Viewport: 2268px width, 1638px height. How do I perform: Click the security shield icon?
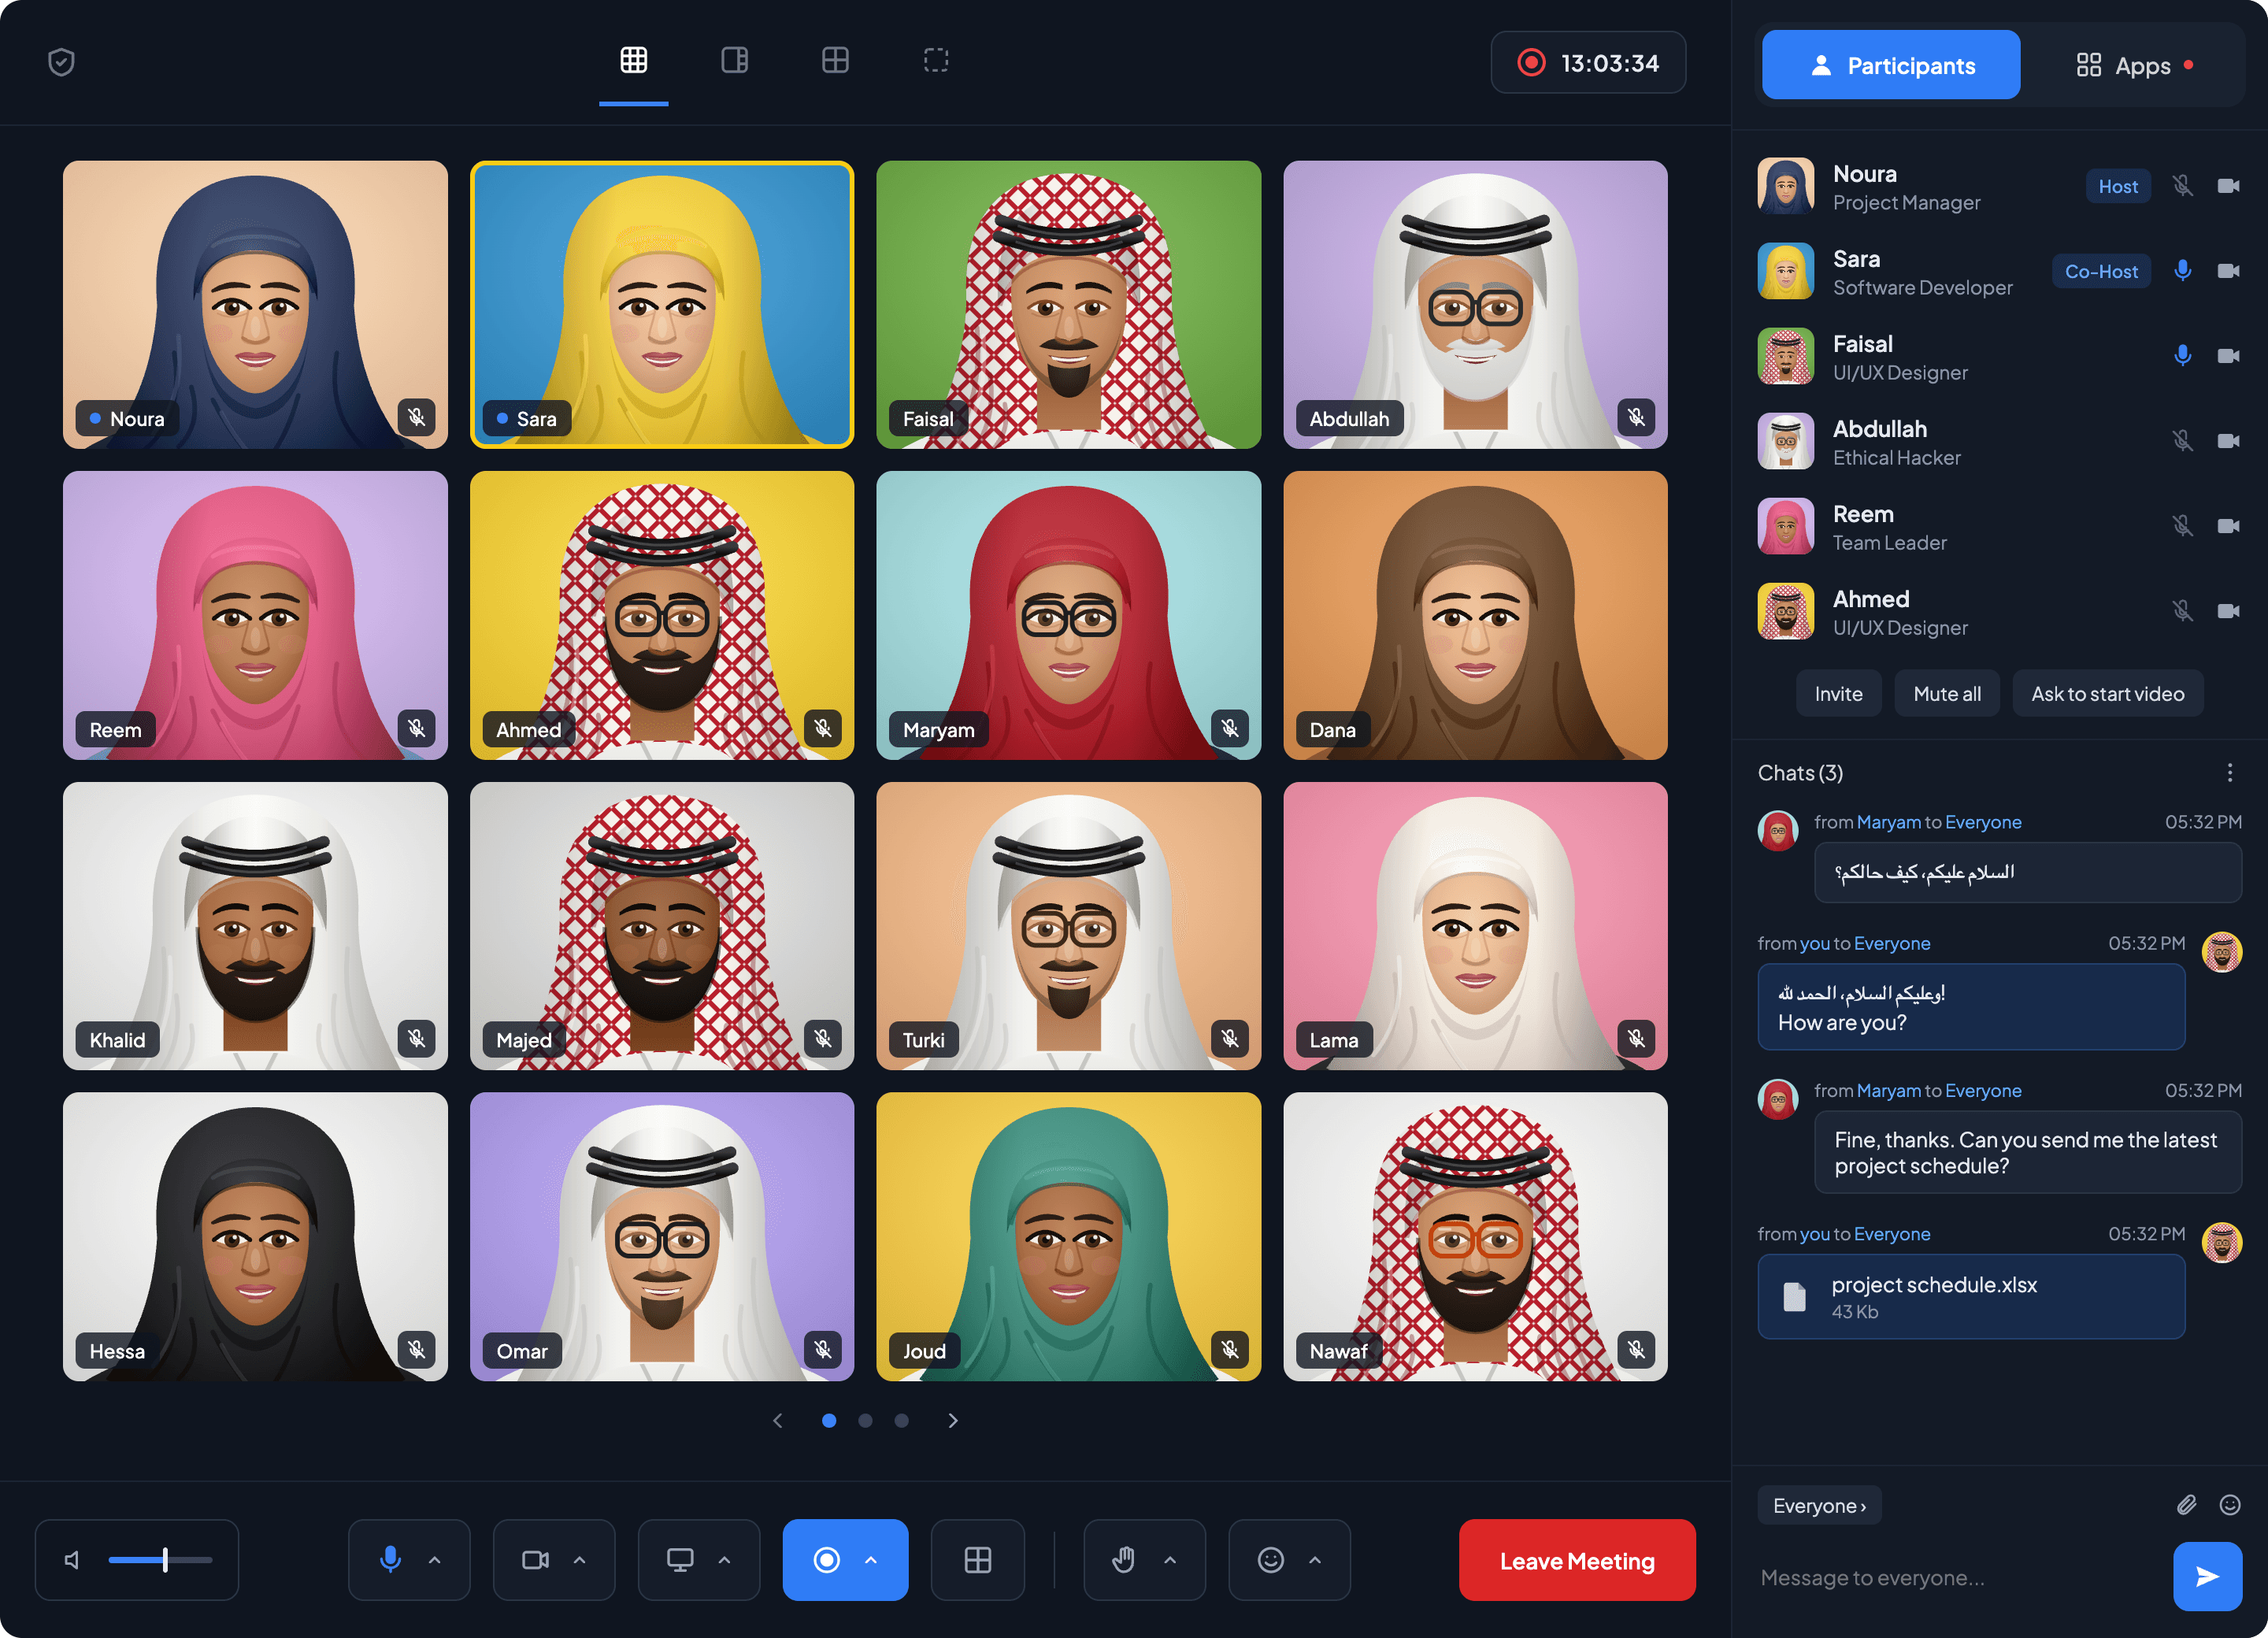(62, 62)
